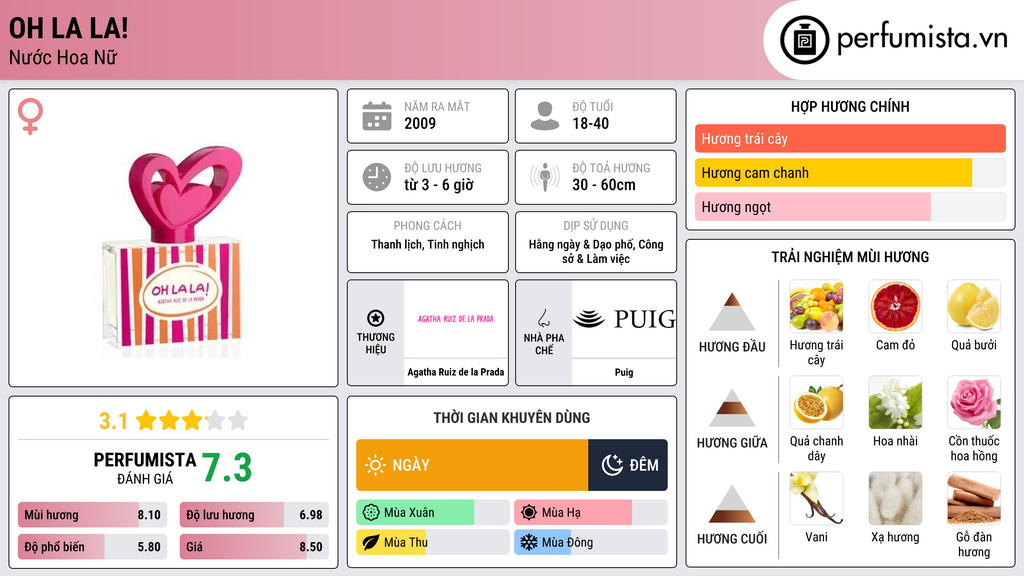The image size is (1024, 576).
Task: Click the Mùi hương 8.10 score bar
Action: [x=92, y=515]
